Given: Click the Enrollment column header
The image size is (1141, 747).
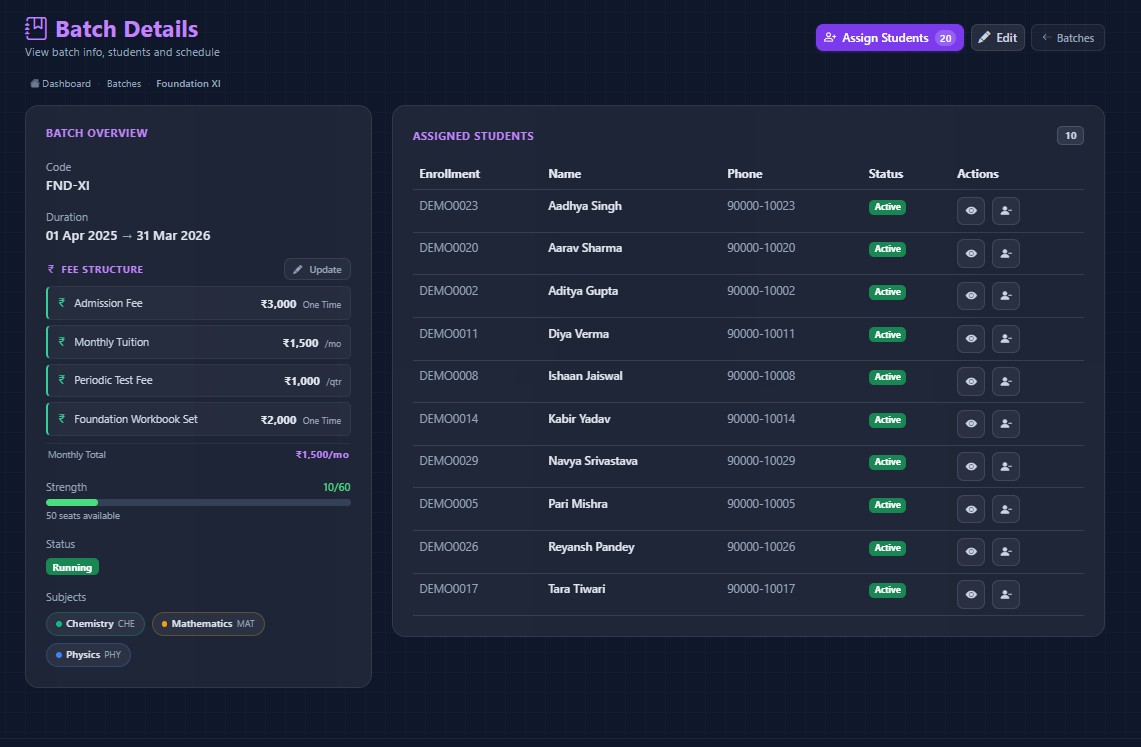Looking at the screenshot, I should [x=450, y=174].
